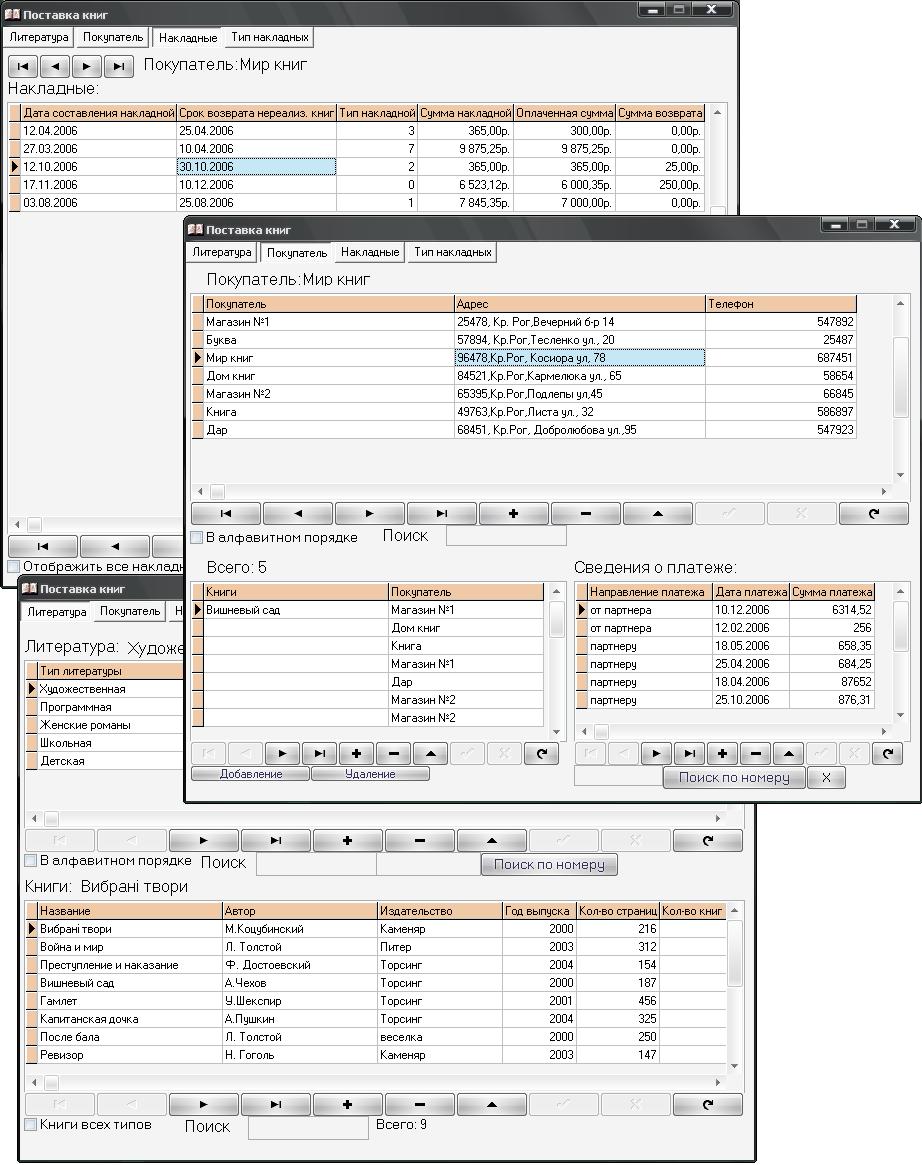Delete buyer record with minus button
This screenshot has width=922, height=1165.
click(x=585, y=513)
